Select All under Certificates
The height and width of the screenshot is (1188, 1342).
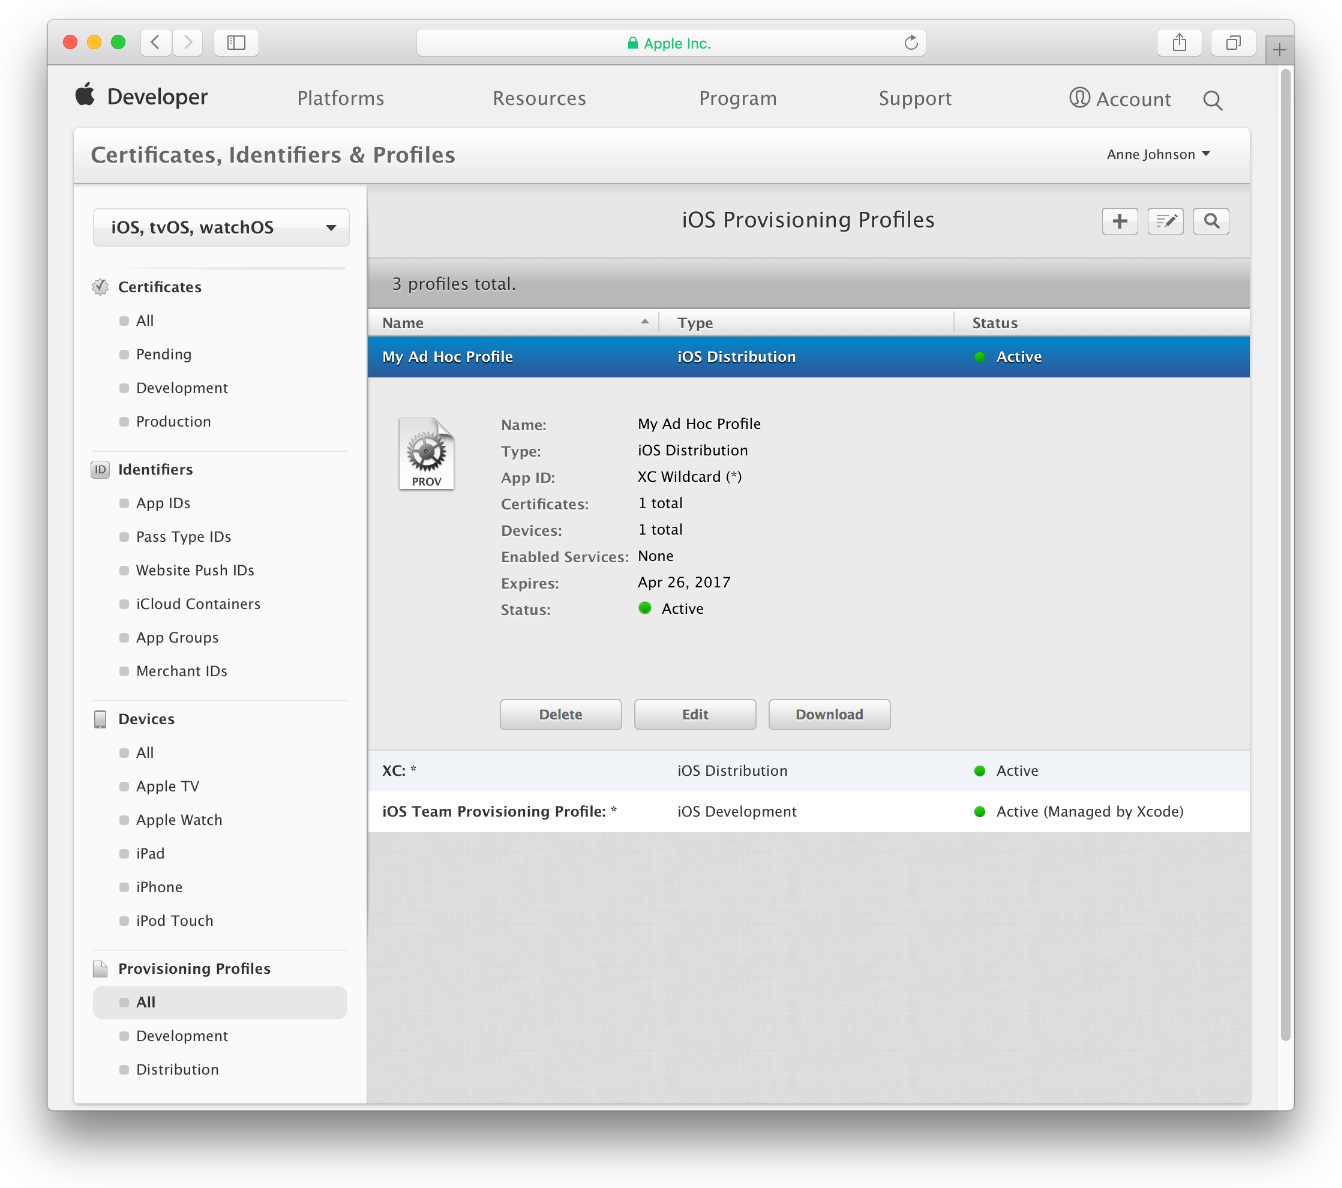145,321
